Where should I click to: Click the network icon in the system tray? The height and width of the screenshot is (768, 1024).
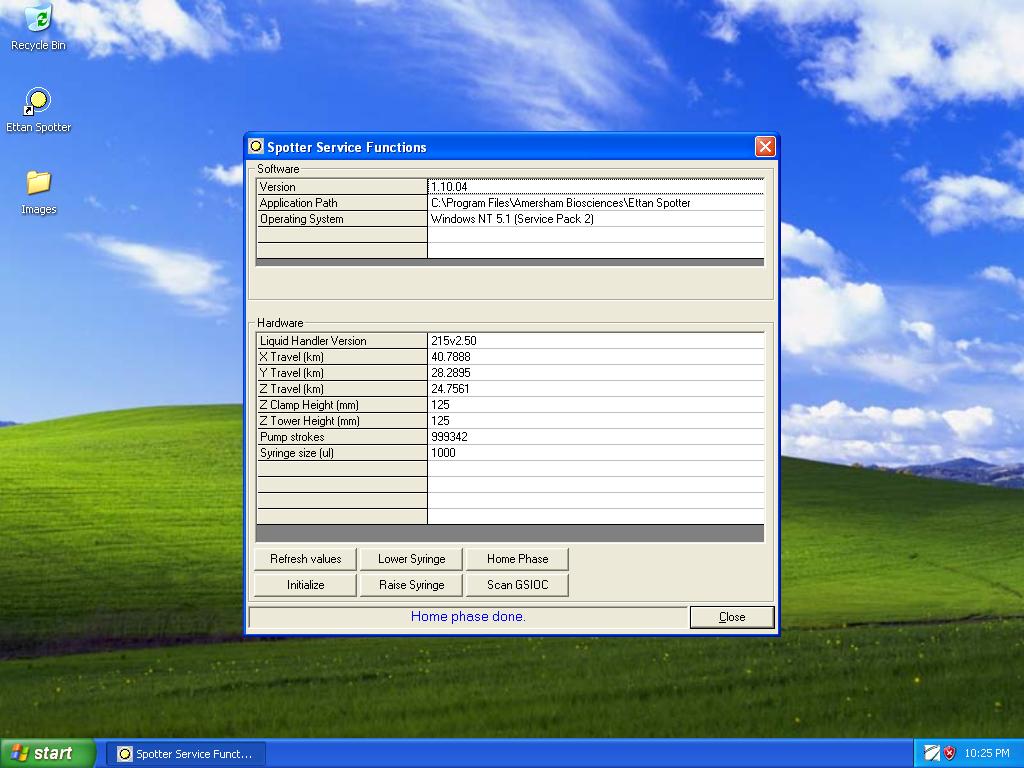932,752
